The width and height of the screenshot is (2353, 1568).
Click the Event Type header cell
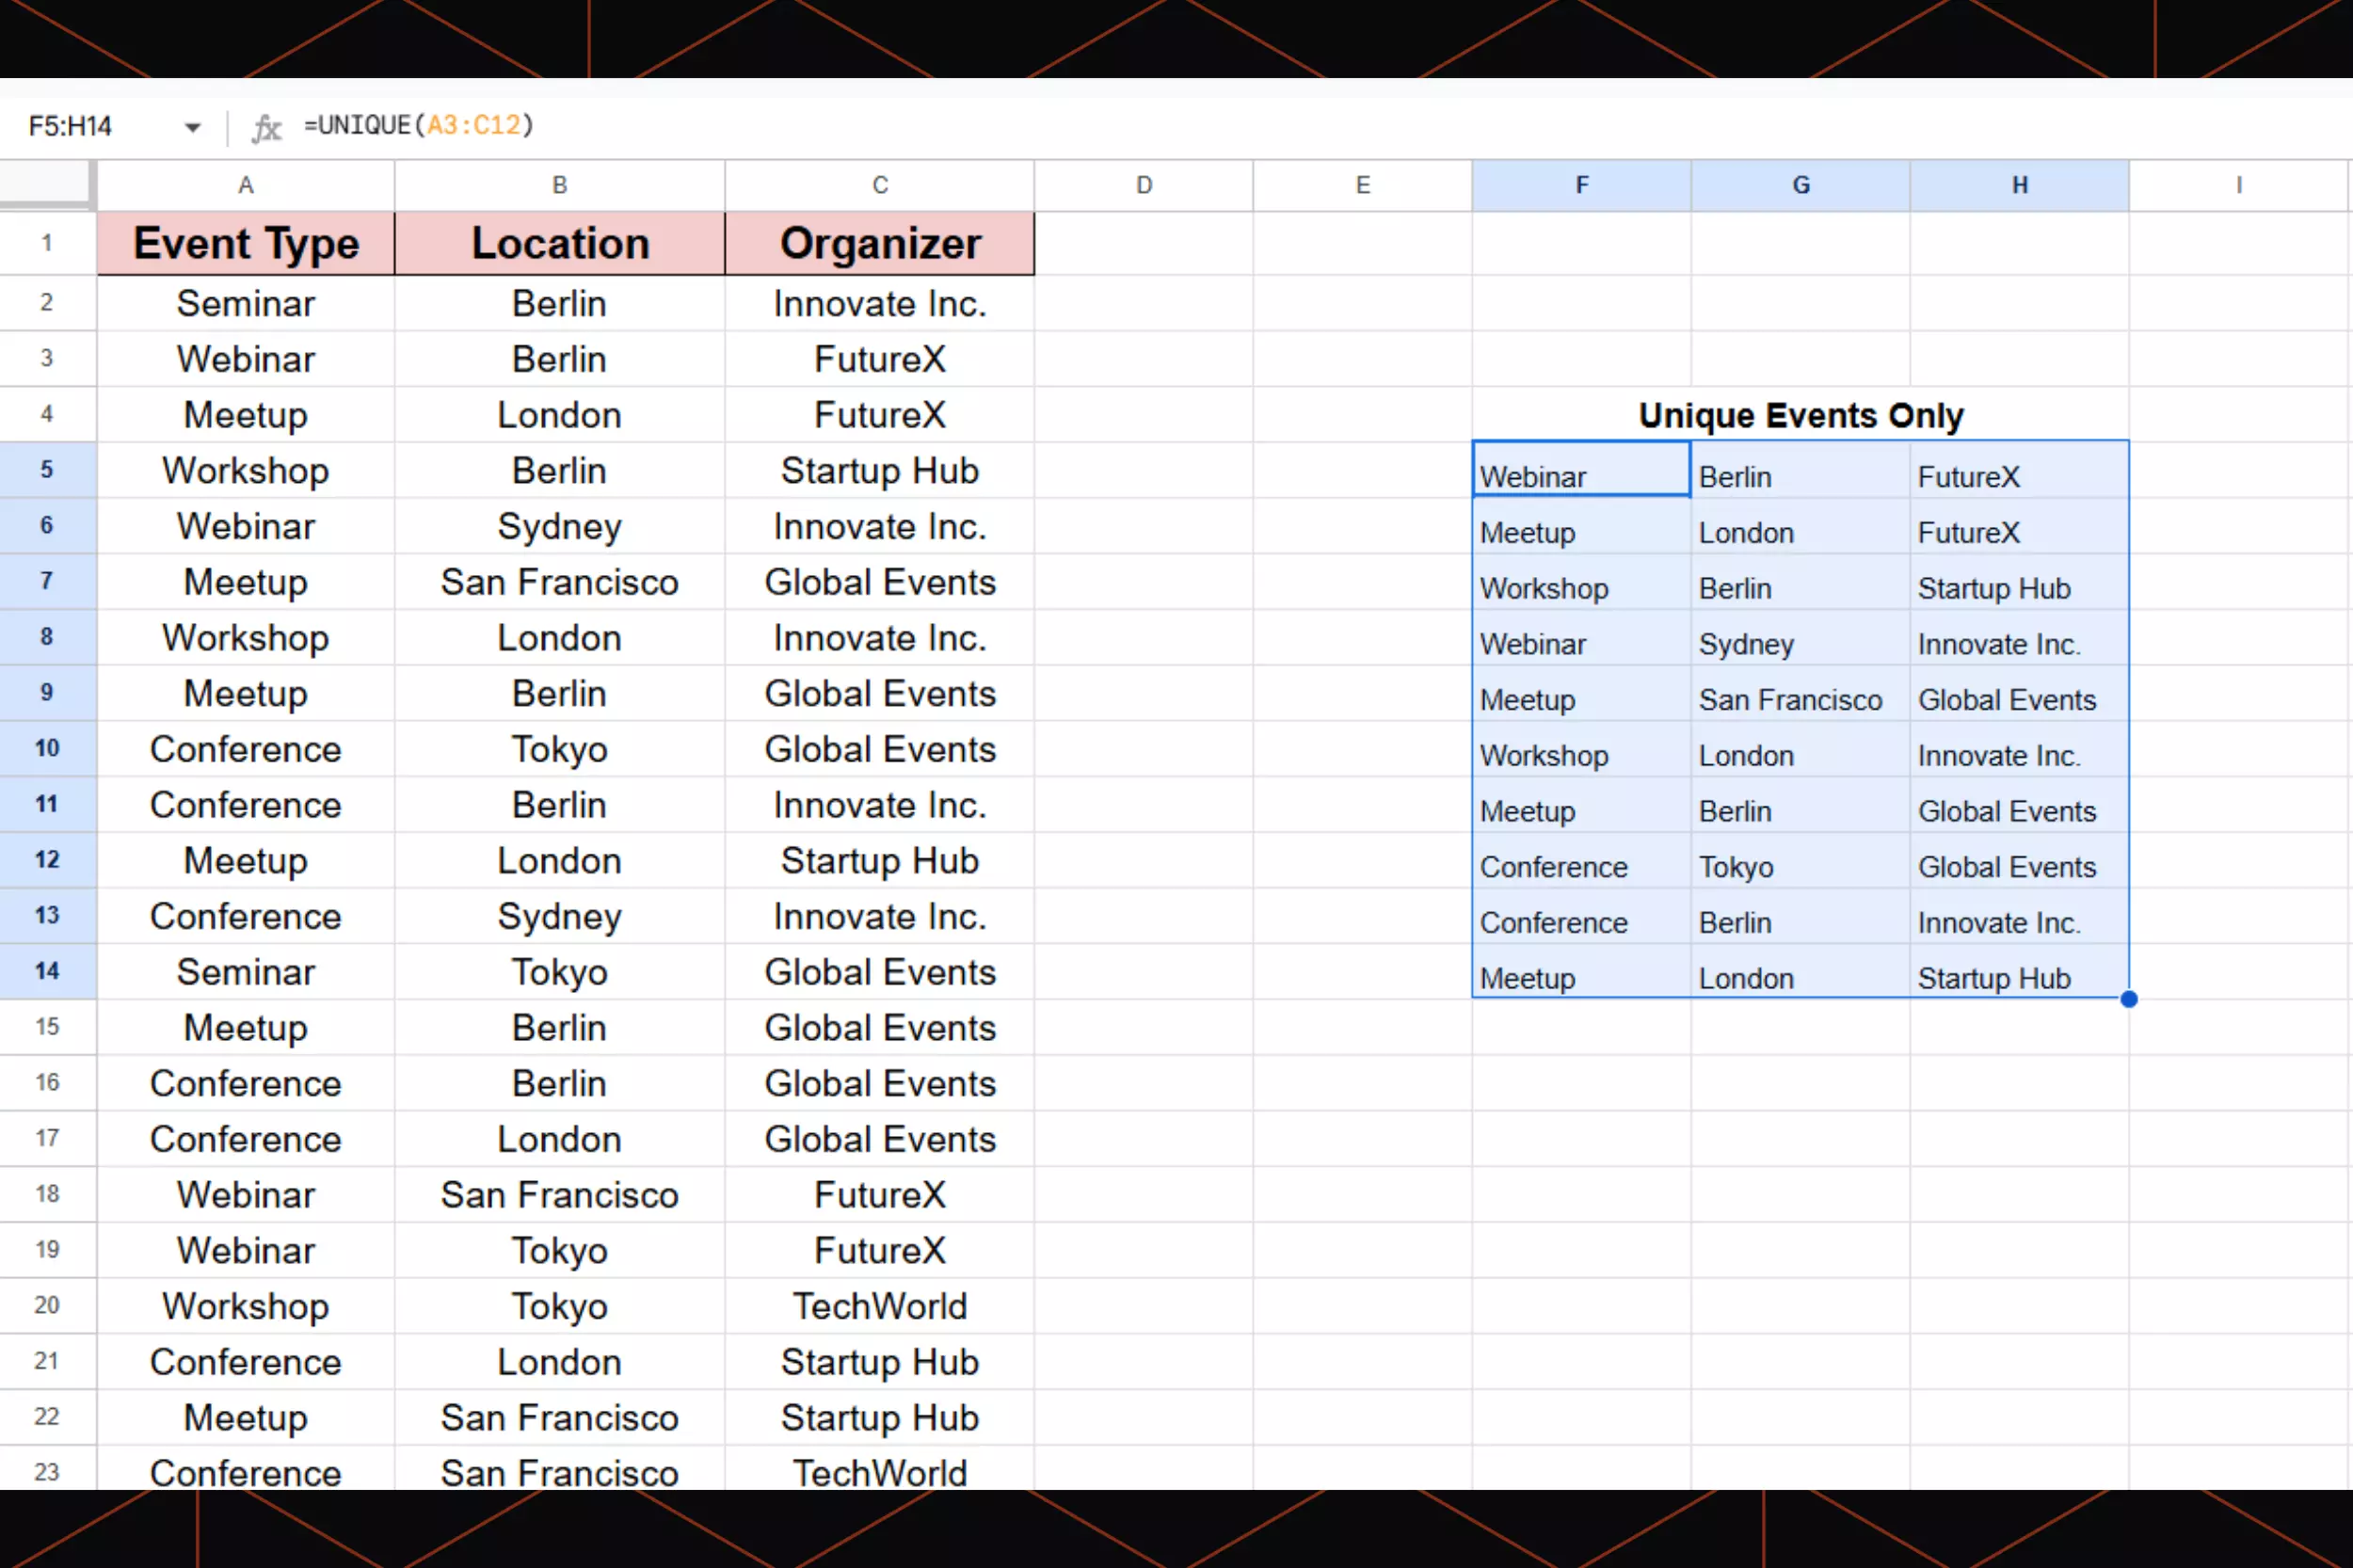coord(245,243)
